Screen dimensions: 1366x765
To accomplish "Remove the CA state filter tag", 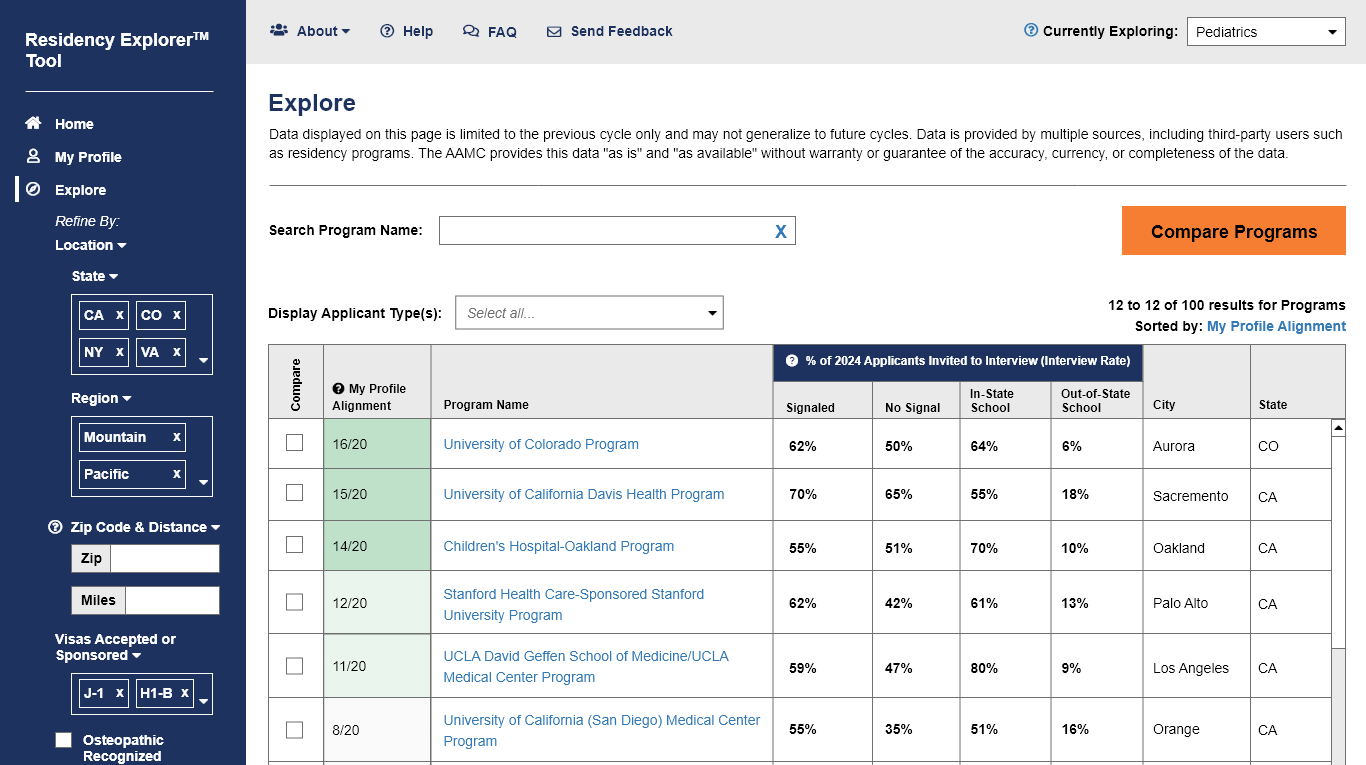I will (x=120, y=315).
